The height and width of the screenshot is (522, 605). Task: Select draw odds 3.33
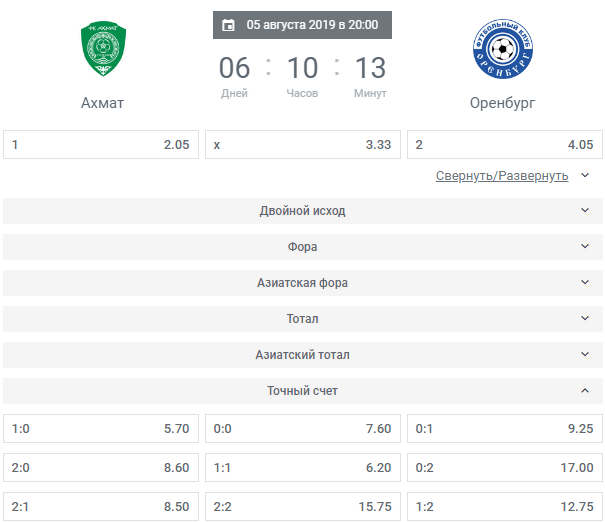pyautogui.click(x=303, y=145)
